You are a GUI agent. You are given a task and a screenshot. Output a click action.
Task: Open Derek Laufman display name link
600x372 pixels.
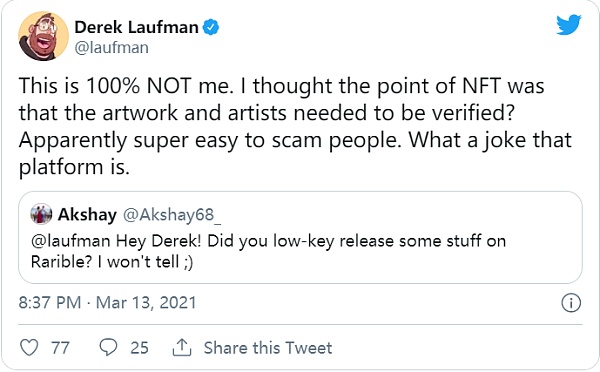point(136,27)
